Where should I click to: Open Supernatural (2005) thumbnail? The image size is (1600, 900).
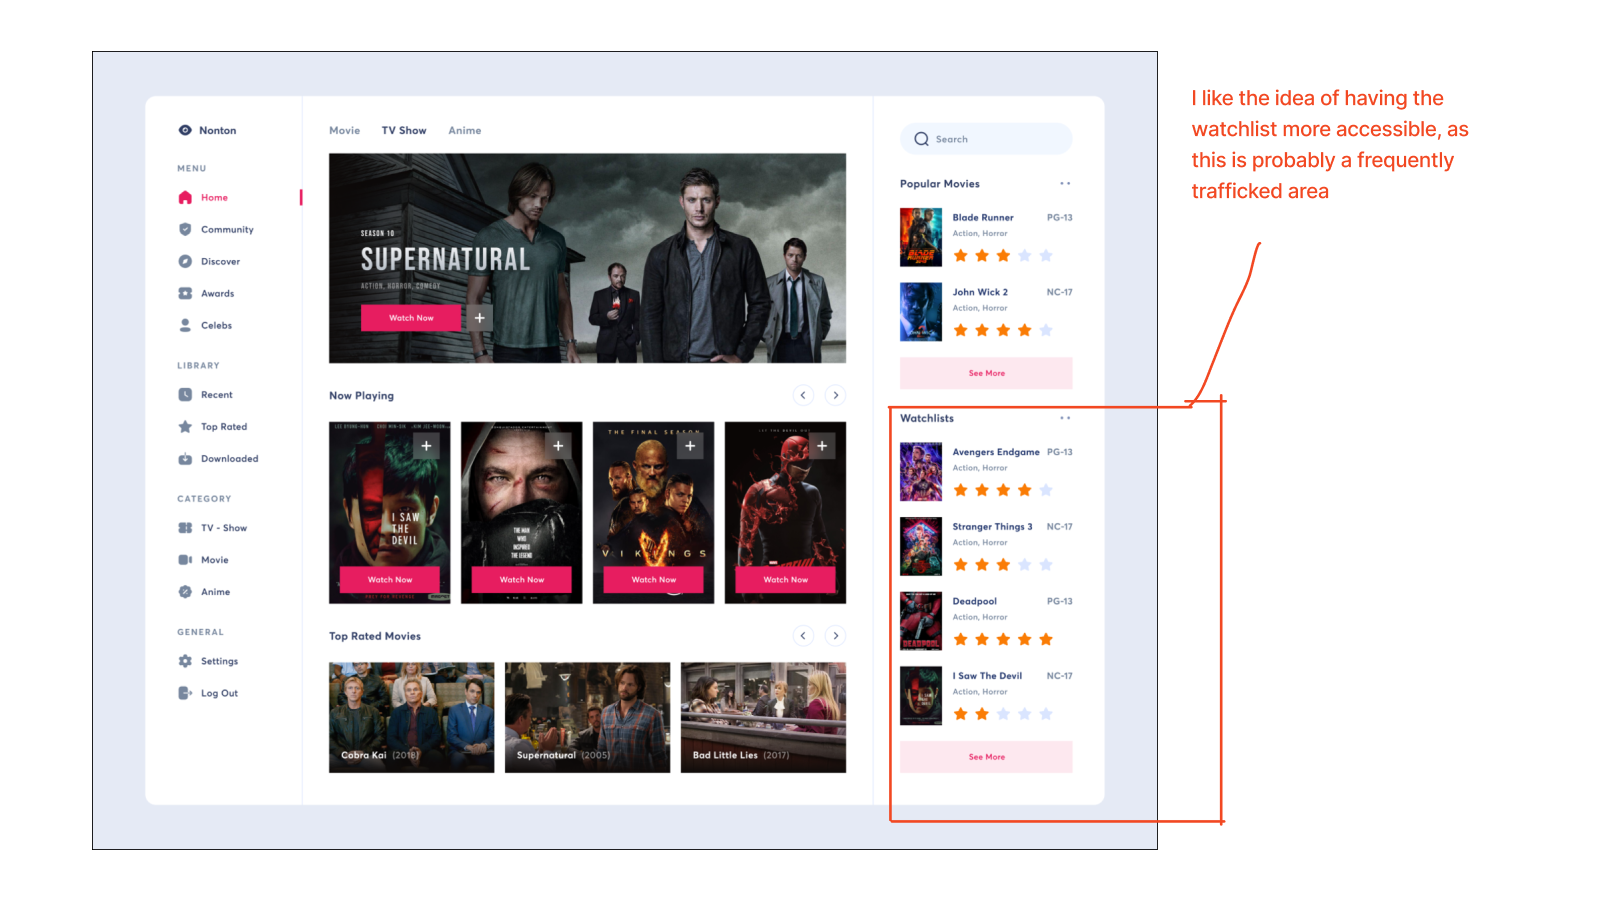[x=588, y=717]
